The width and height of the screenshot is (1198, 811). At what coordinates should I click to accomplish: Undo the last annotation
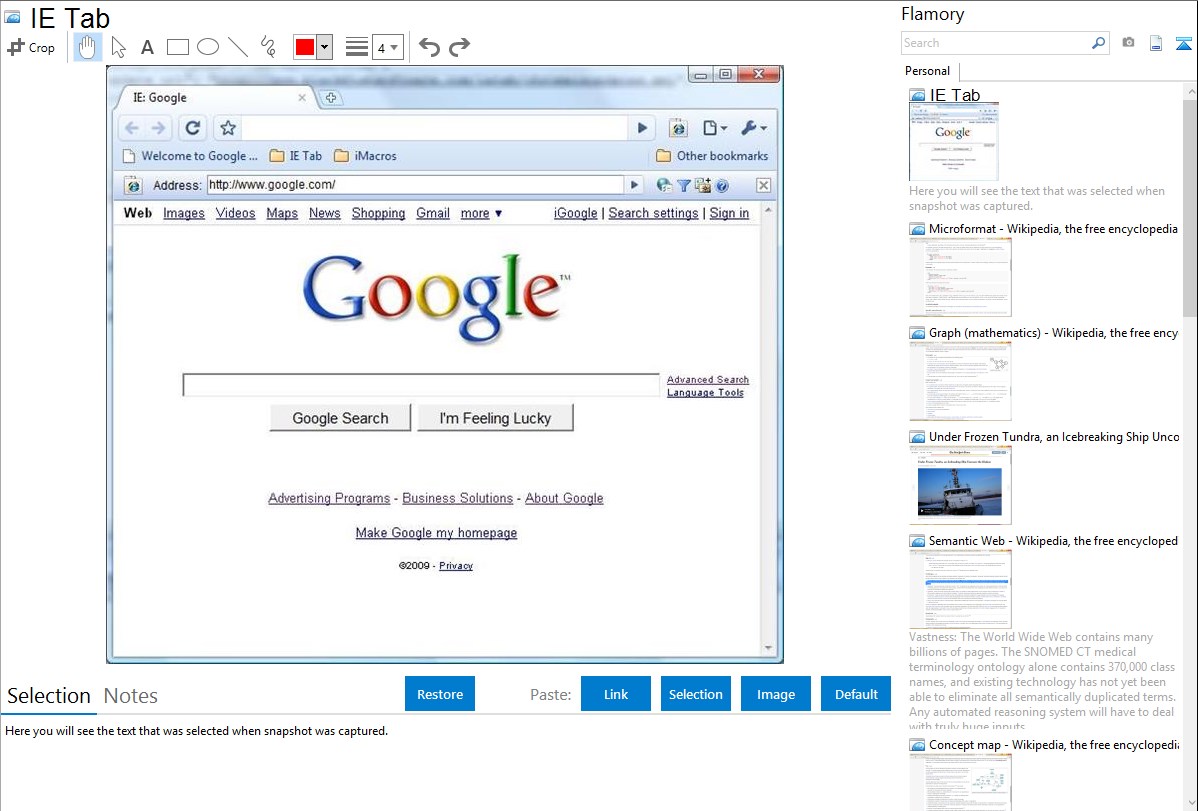(429, 47)
